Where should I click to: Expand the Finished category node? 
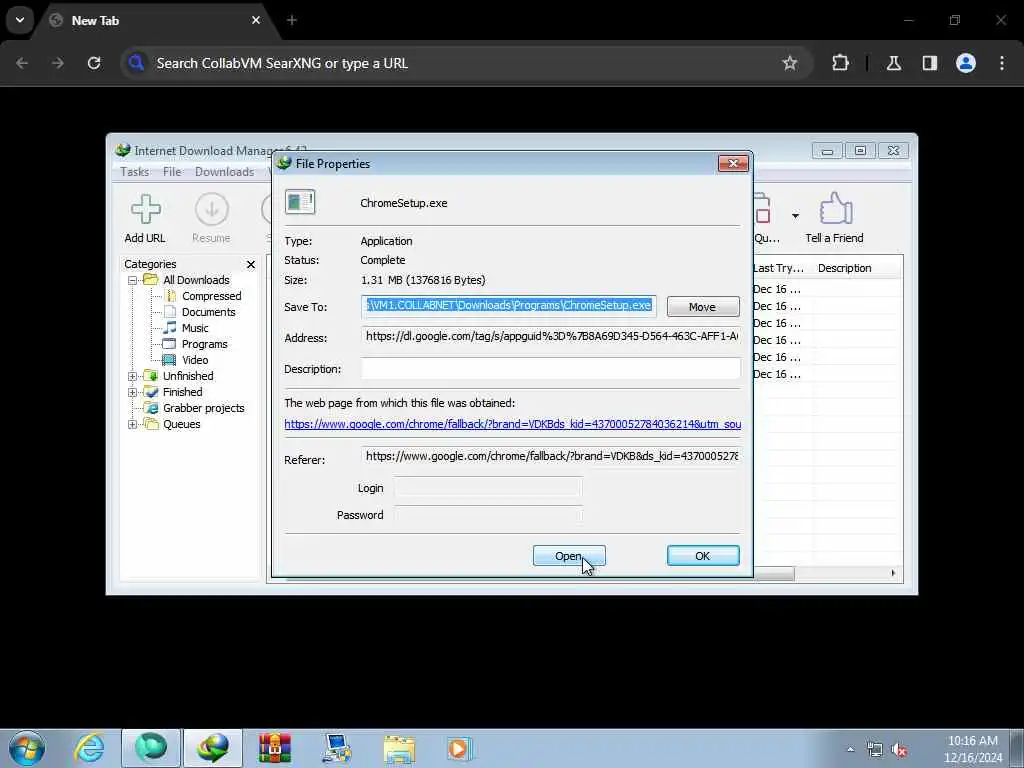tap(132, 392)
